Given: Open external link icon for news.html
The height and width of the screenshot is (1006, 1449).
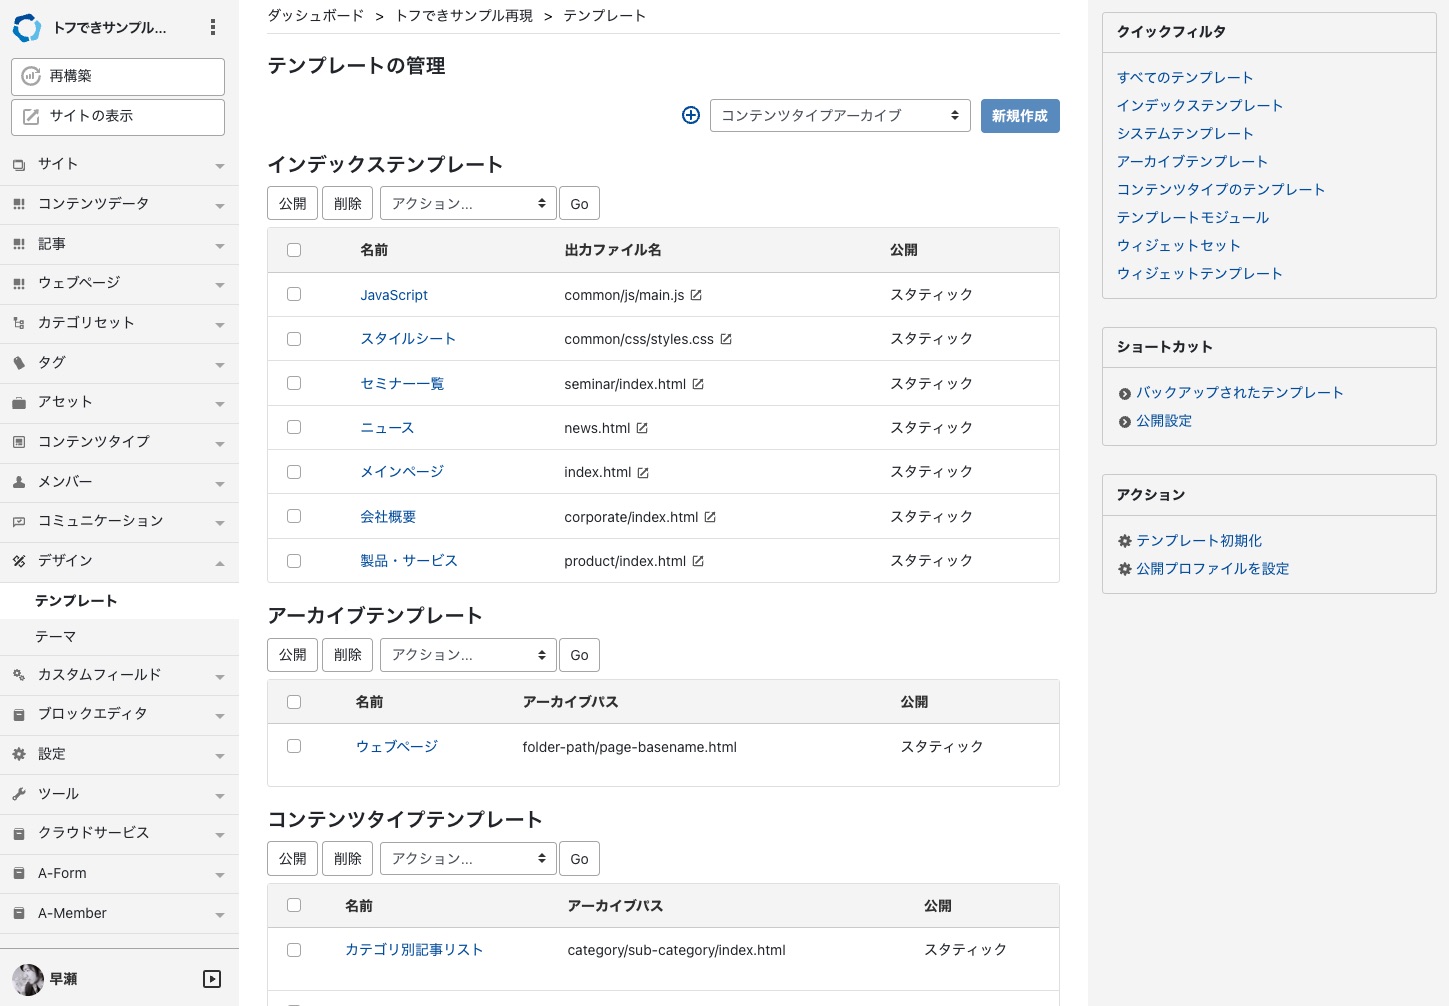Looking at the screenshot, I should coord(642,428).
